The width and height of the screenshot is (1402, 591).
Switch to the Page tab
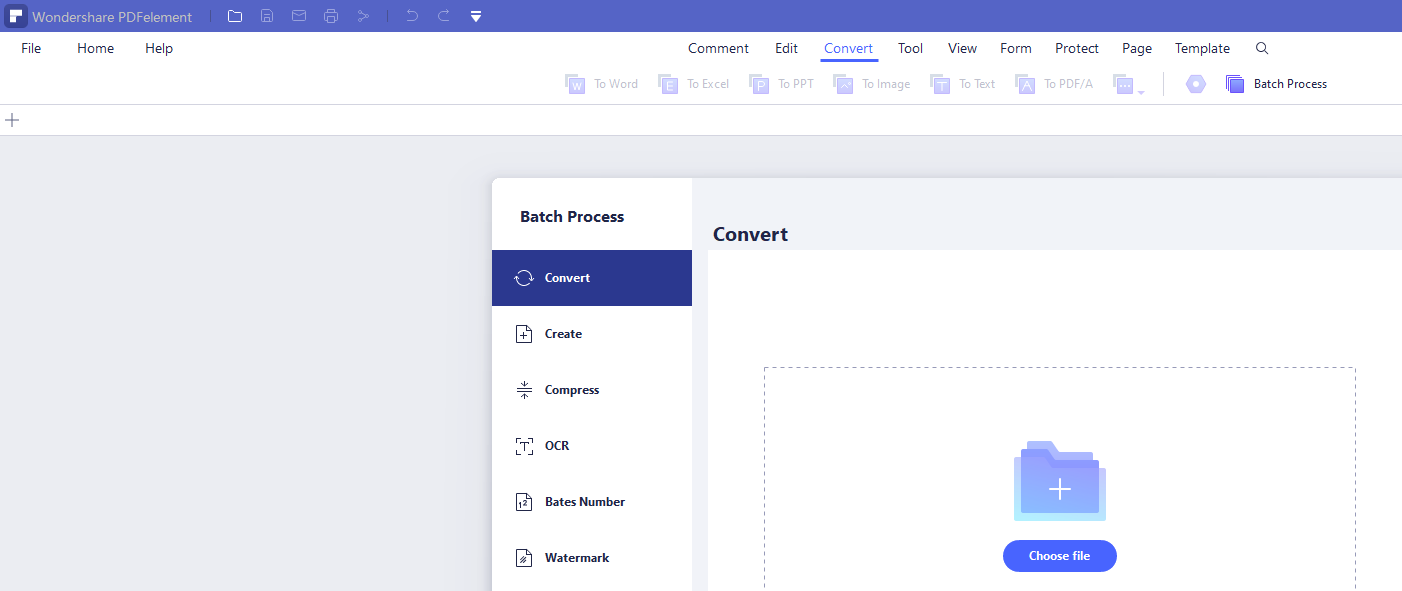[x=1137, y=48]
